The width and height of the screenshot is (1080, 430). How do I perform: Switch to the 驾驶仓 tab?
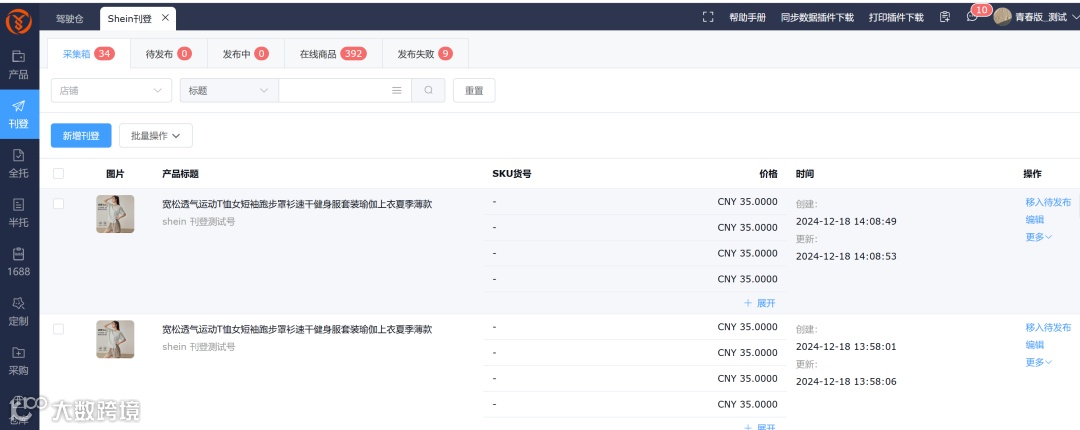(x=70, y=19)
